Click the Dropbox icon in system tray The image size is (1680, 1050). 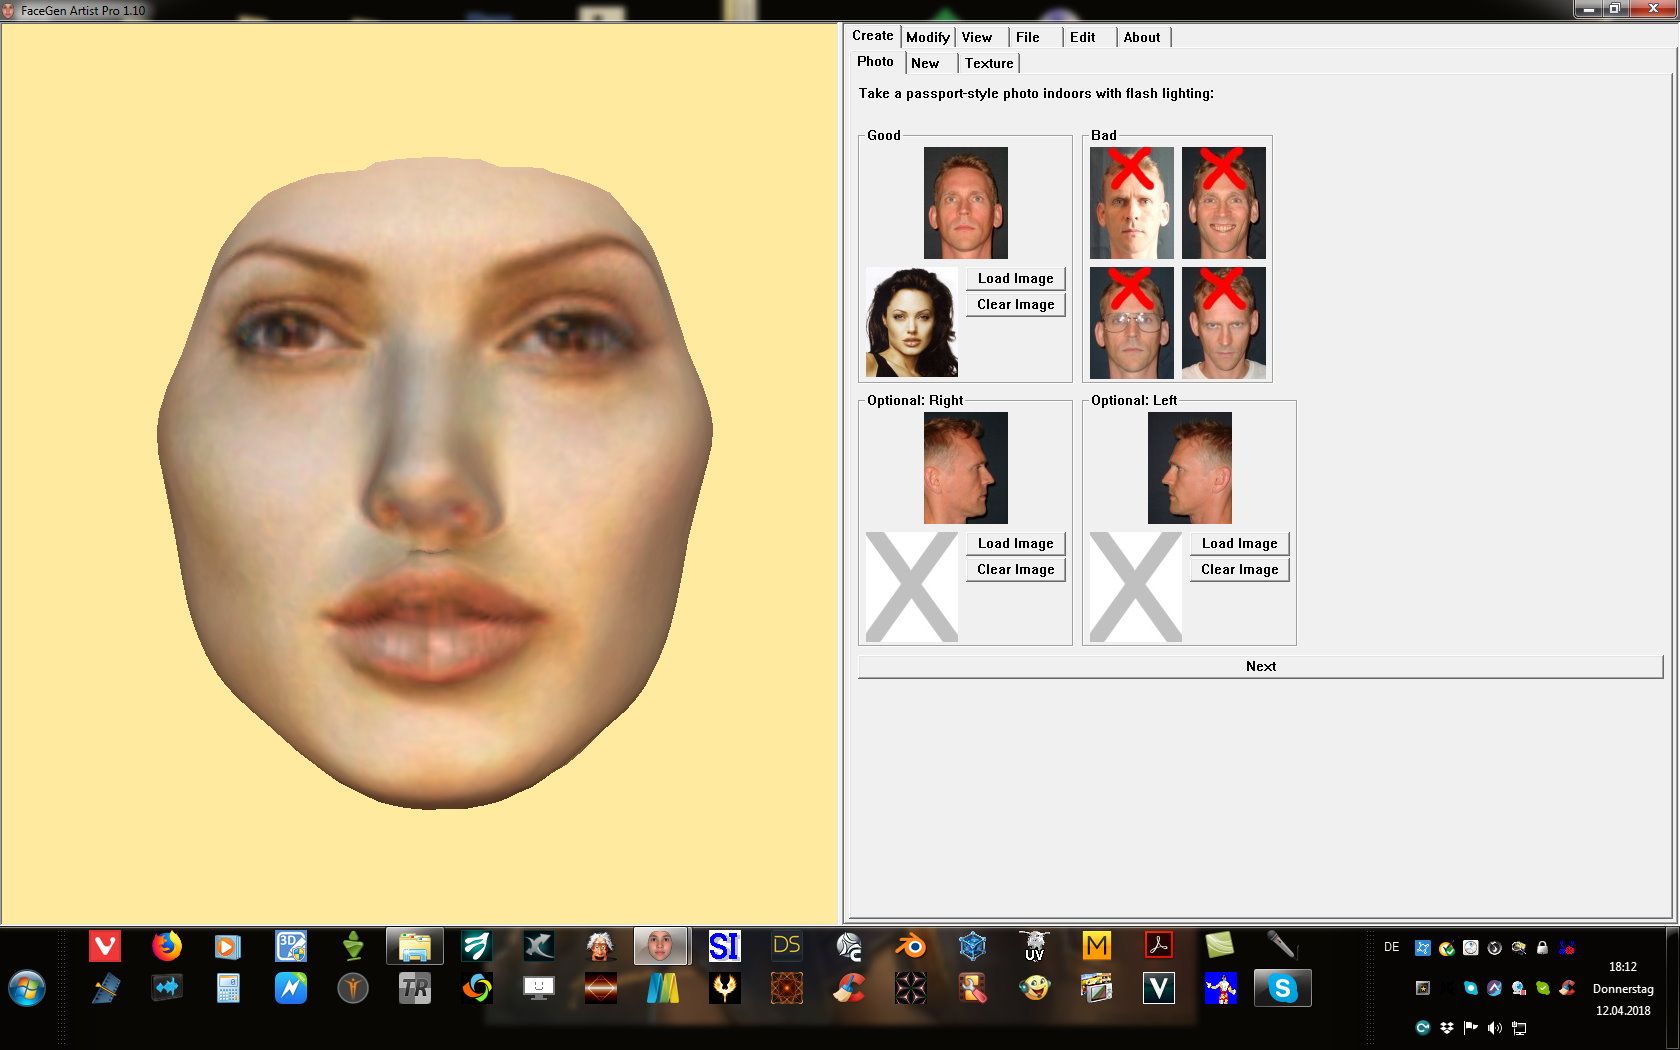tap(1446, 1028)
